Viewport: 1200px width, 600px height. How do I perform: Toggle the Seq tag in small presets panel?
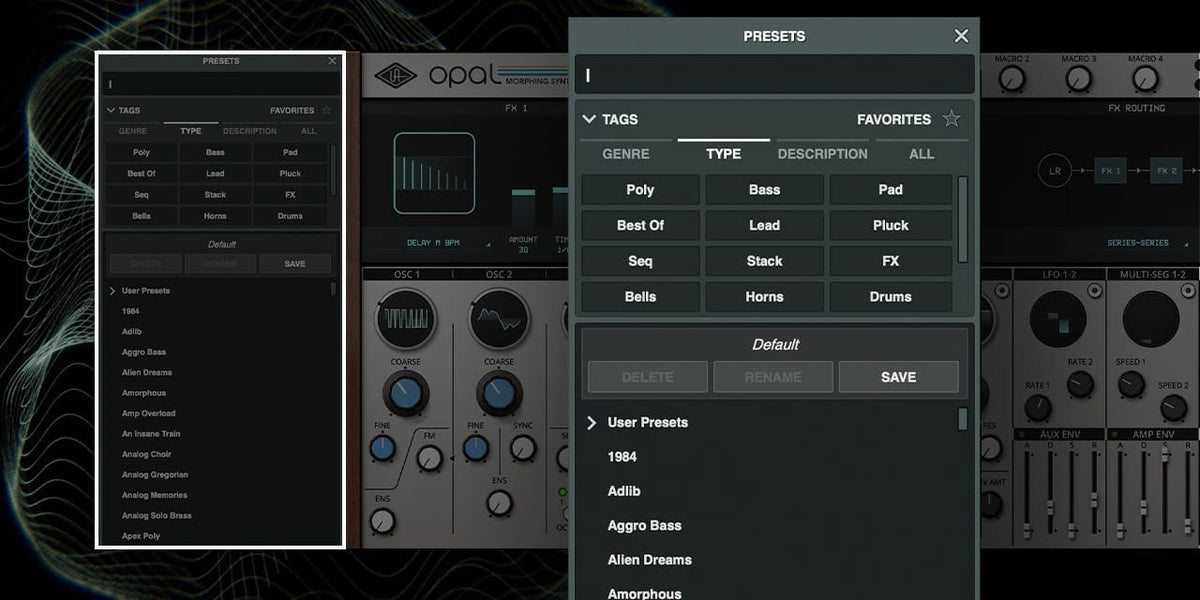click(141, 195)
